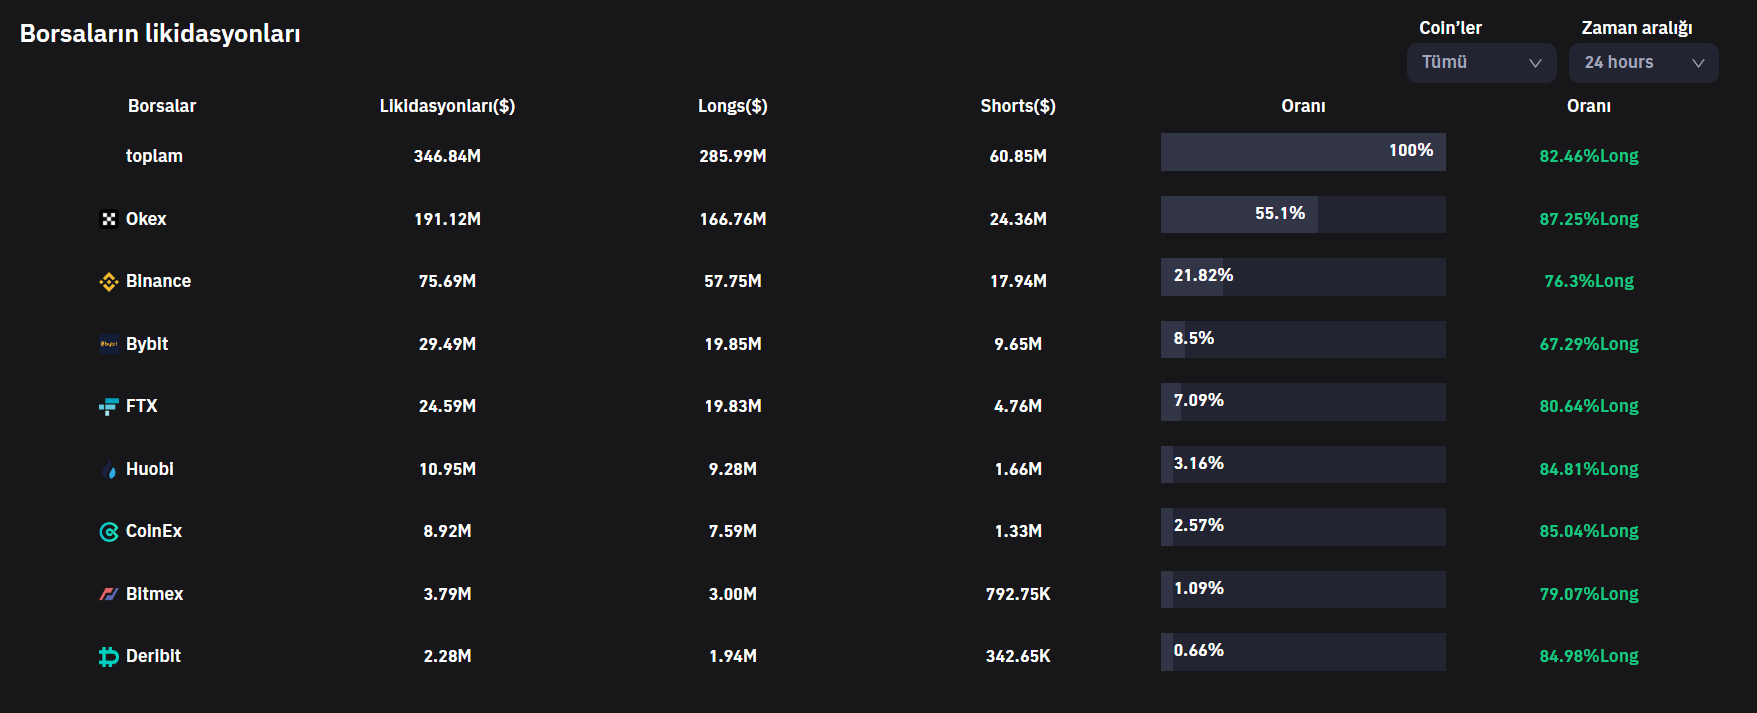
Task: Click the Longs($) column header
Action: point(732,106)
